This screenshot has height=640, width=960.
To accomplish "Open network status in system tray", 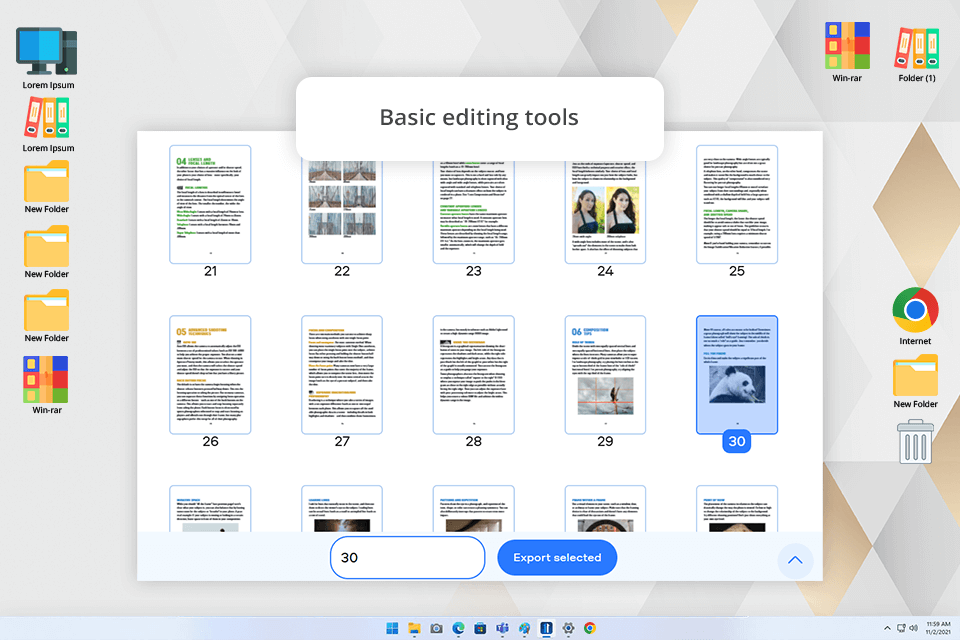I will (901, 628).
